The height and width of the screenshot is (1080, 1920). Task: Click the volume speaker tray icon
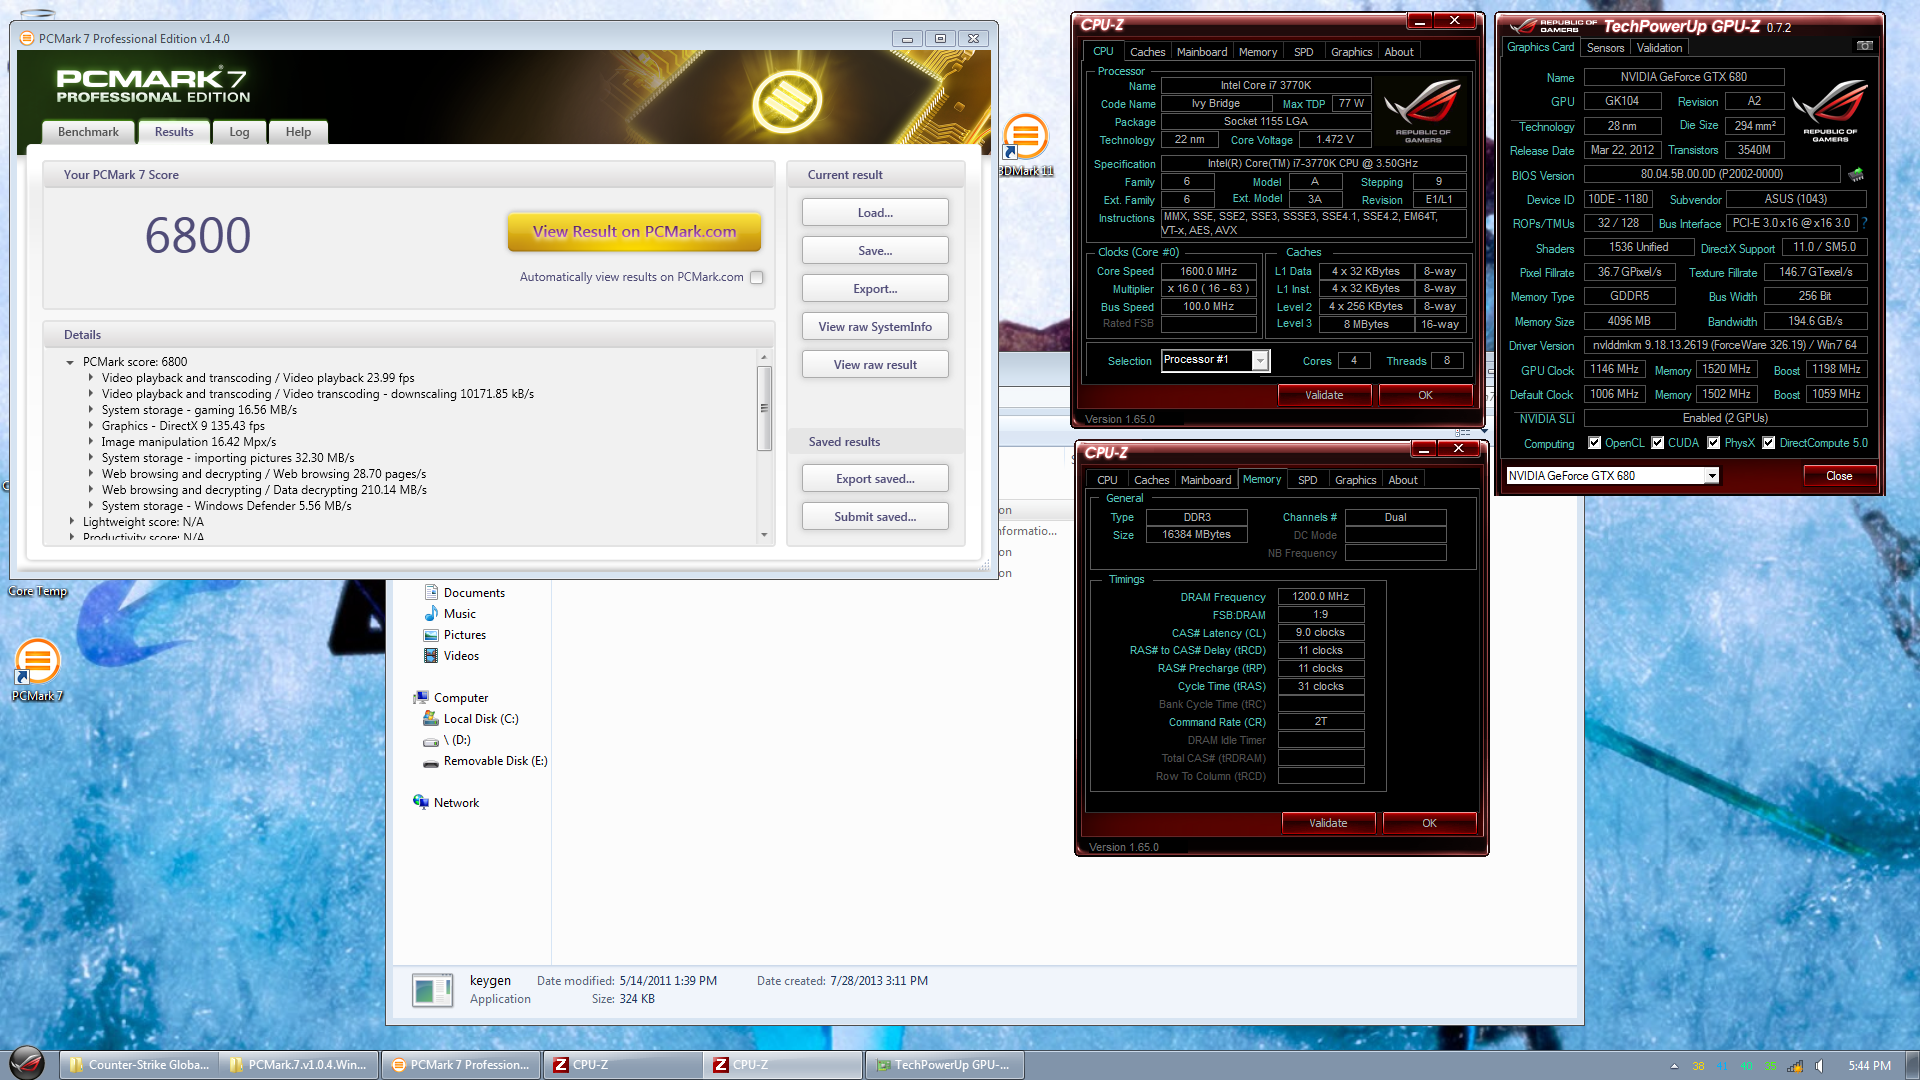(x=1819, y=1066)
